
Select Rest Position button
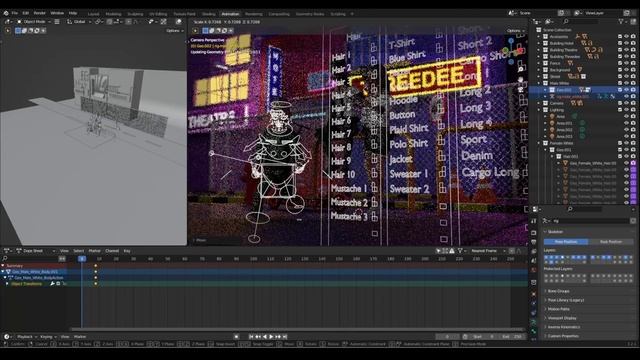611,242
